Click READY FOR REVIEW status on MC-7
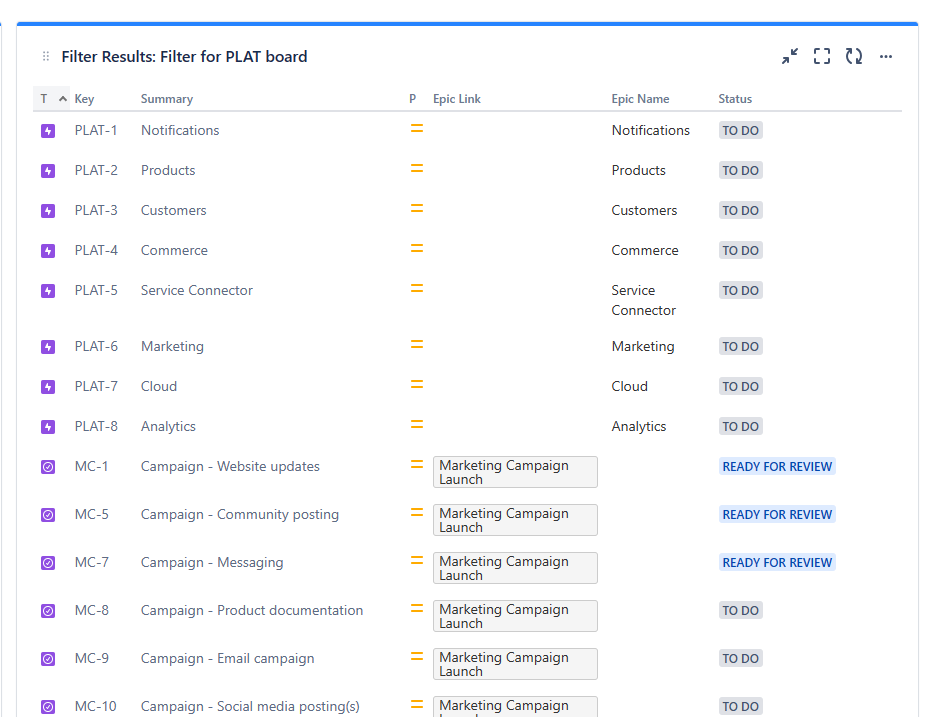943x717 pixels. [x=777, y=562]
